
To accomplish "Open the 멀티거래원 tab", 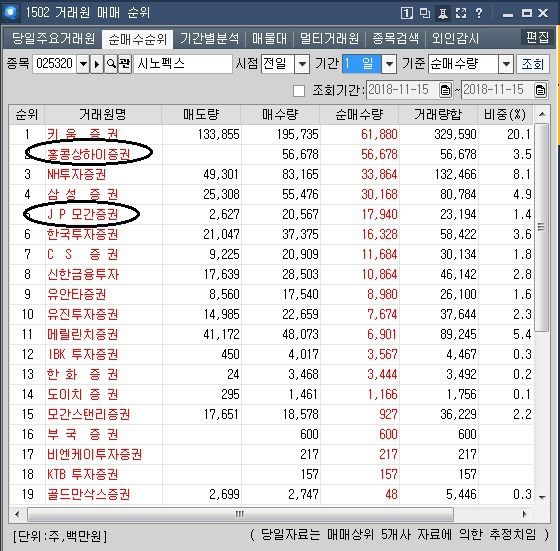I will [329, 39].
